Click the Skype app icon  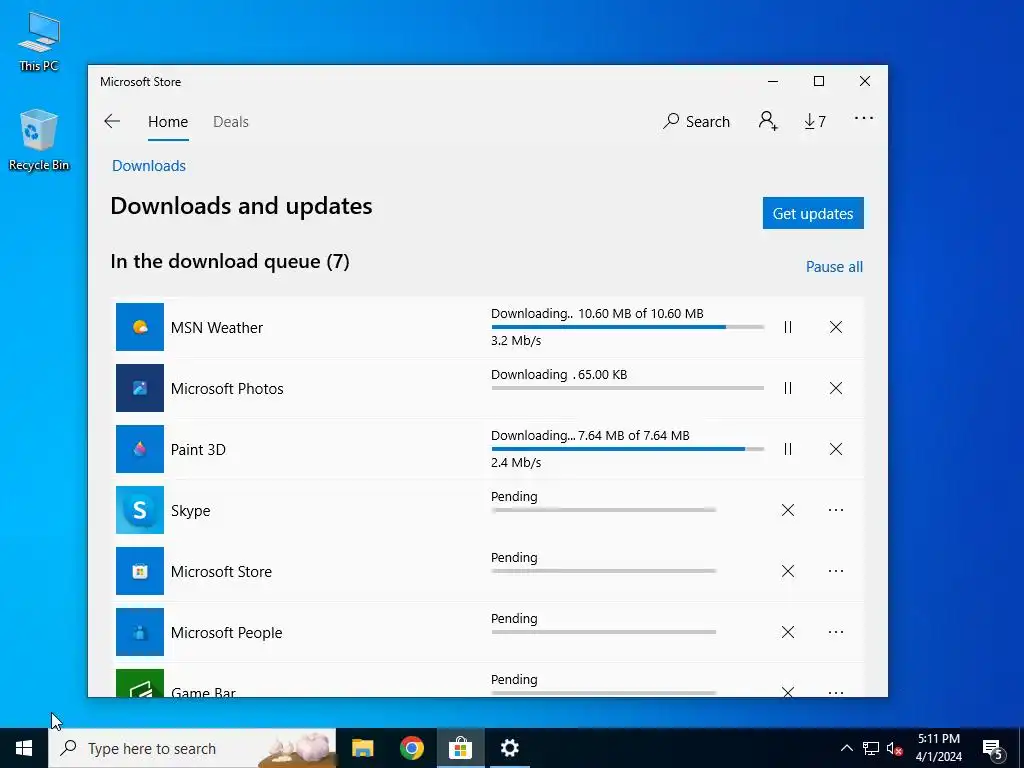140,510
